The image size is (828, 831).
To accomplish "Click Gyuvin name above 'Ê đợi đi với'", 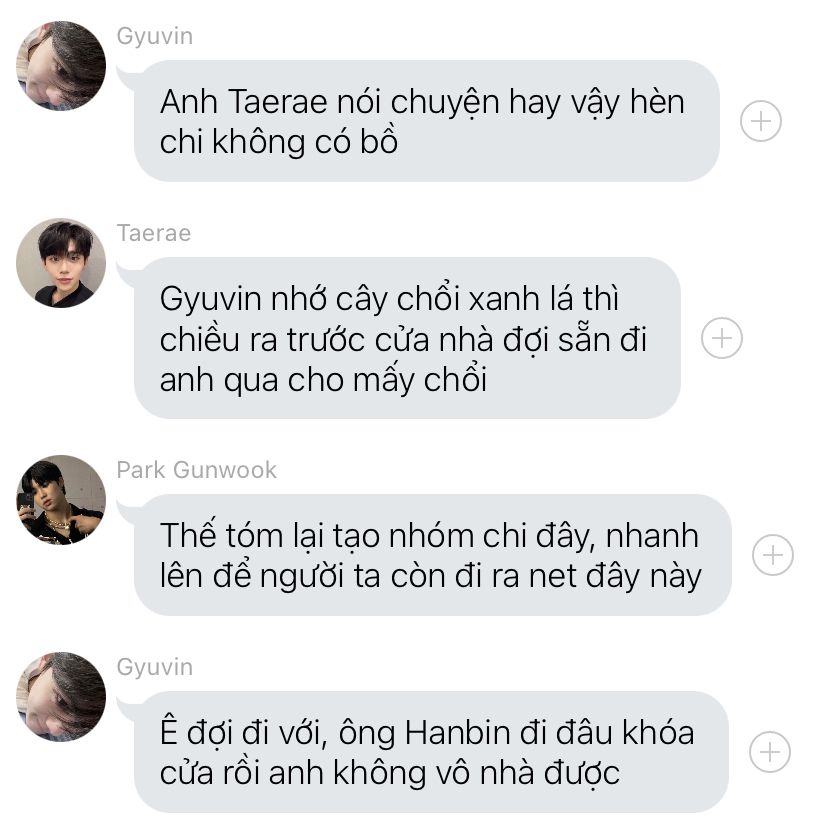I will (x=155, y=667).
